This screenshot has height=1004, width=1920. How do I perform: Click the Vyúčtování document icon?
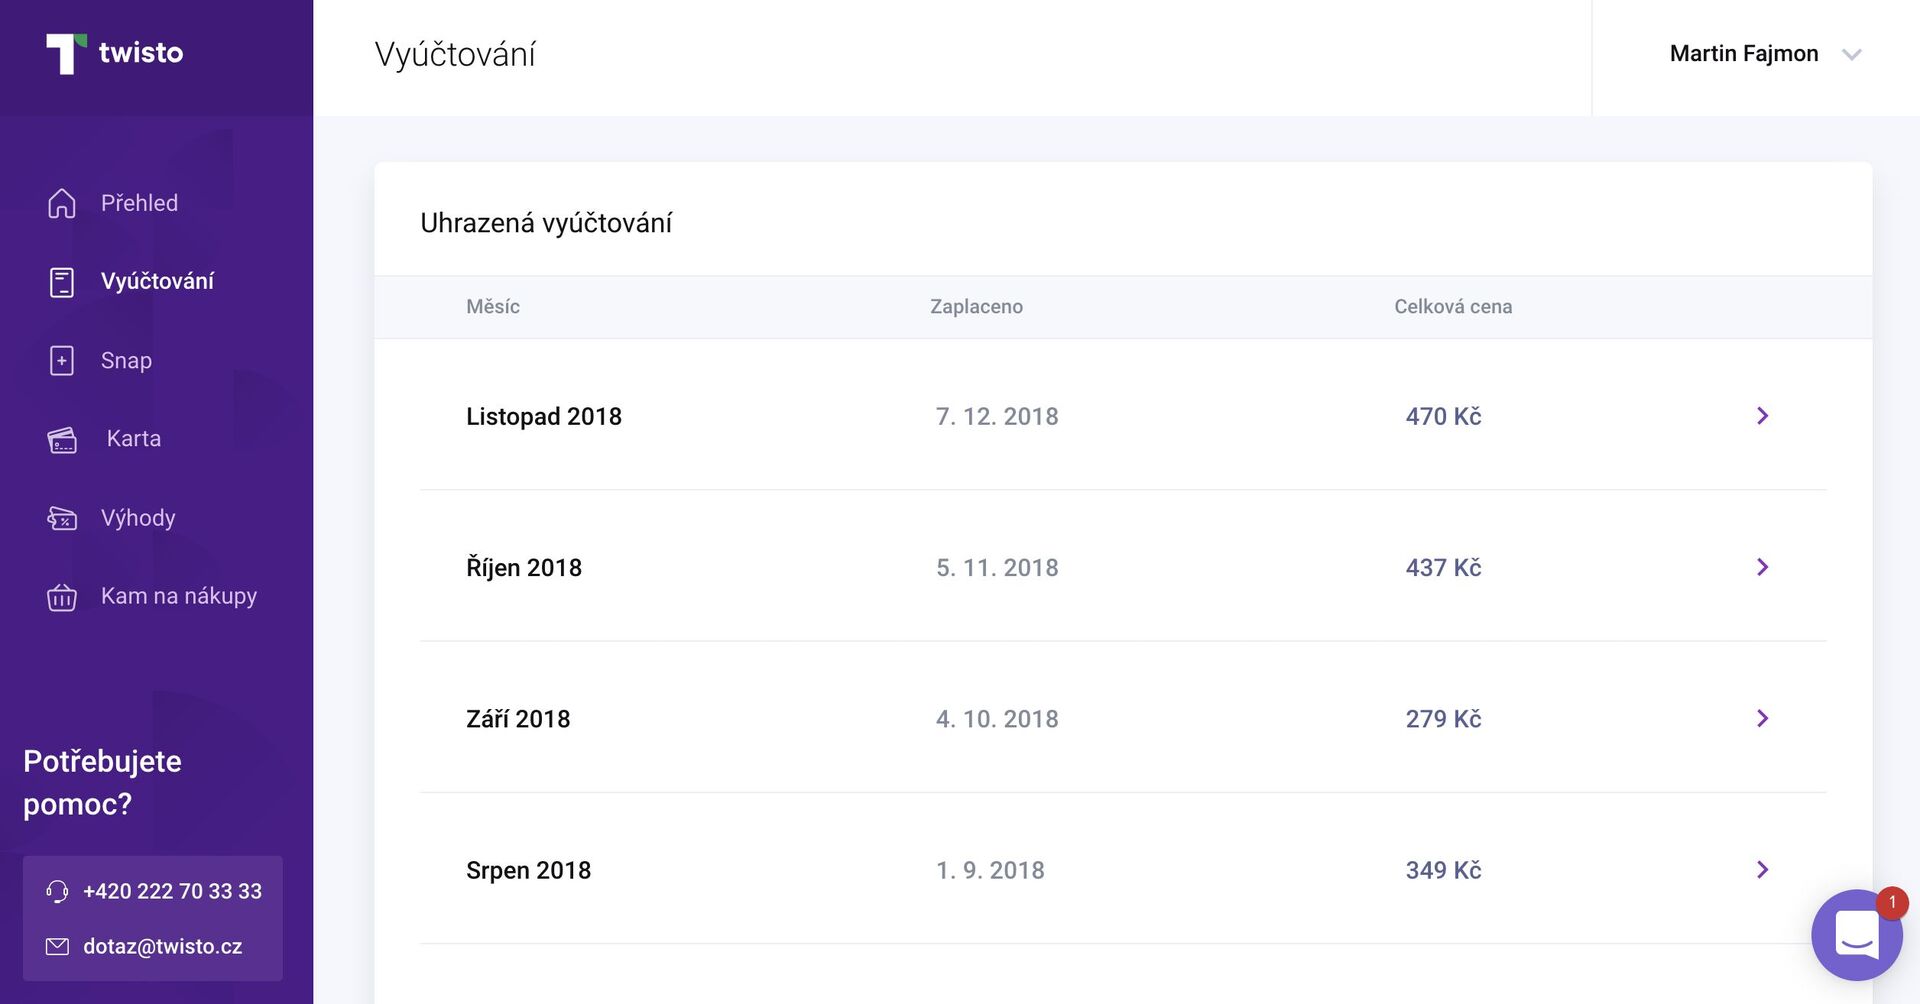click(62, 282)
